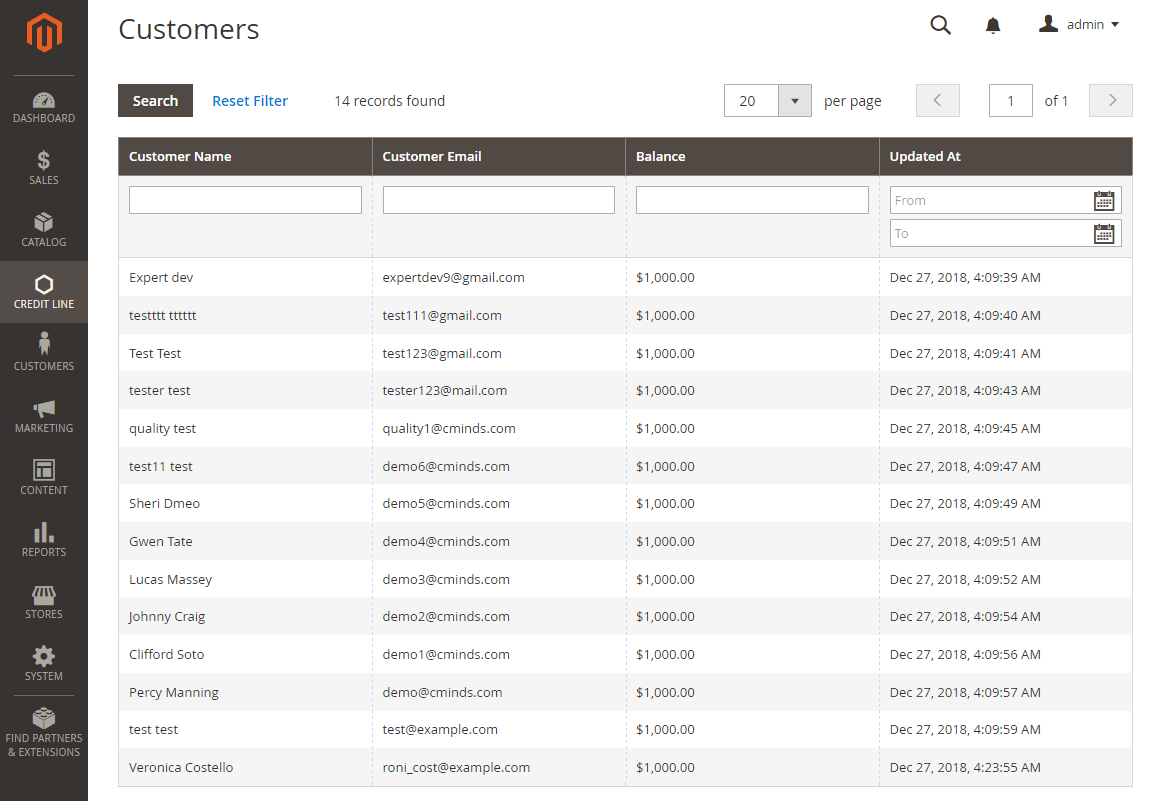
Task: Open the Updated At To calendar picker
Action: click(1103, 234)
